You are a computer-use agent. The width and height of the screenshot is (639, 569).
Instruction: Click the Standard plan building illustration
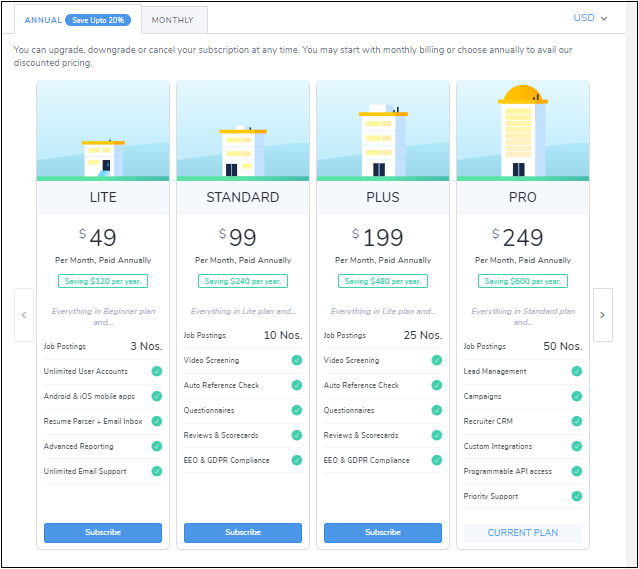pos(242,151)
